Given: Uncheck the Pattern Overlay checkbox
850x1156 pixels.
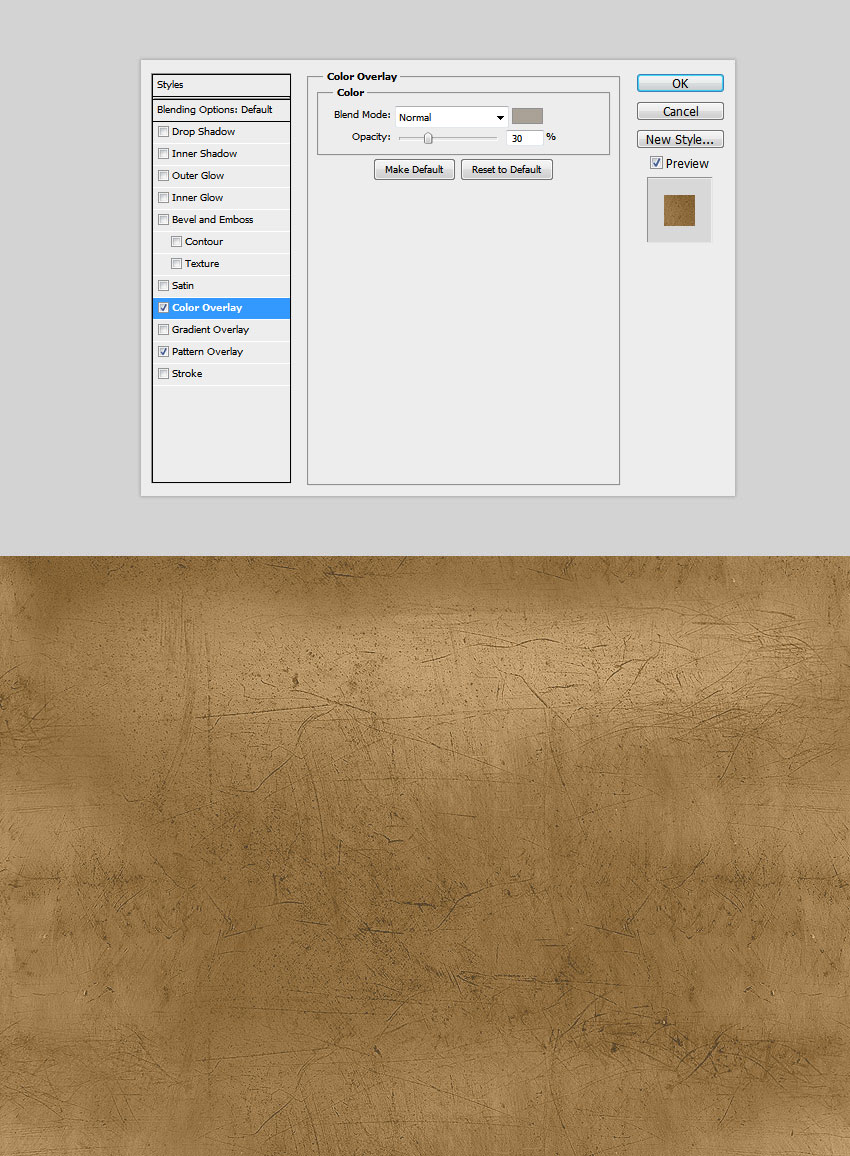Looking at the screenshot, I should point(164,352).
